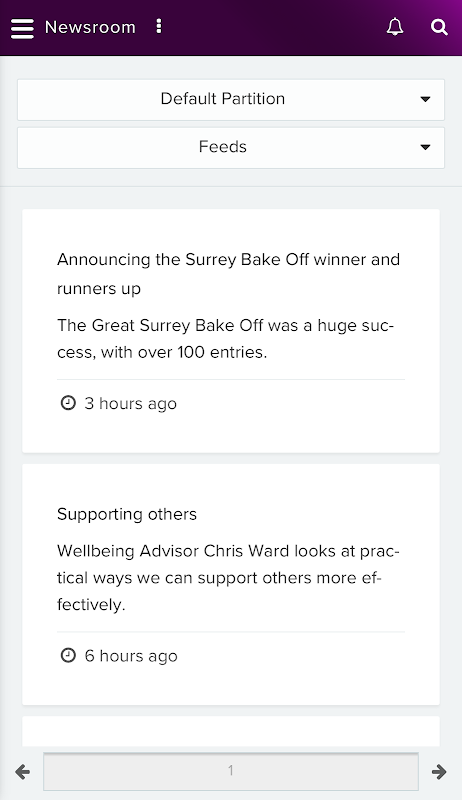
Task: Open the hamburger navigation menu
Action: coord(22,28)
